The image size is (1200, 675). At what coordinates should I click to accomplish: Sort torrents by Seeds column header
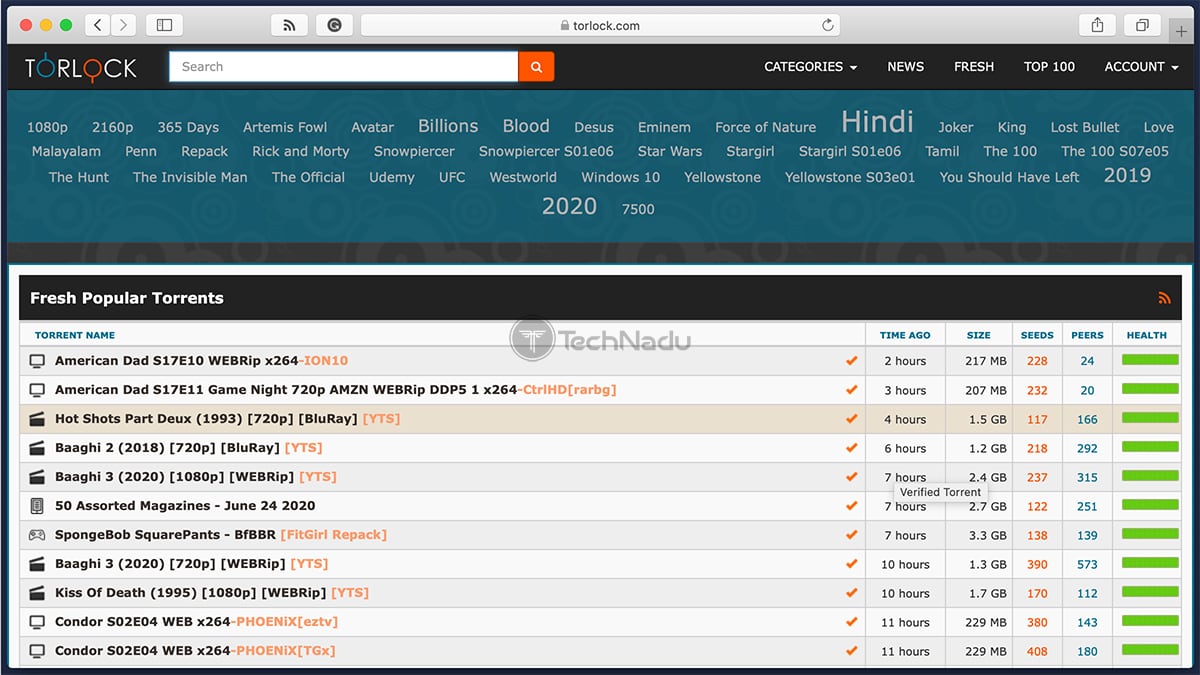(1037, 335)
